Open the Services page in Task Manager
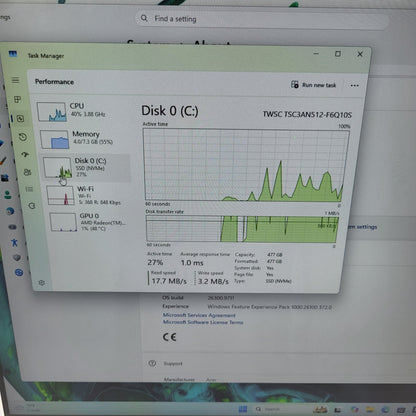 click(x=32, y=206)
